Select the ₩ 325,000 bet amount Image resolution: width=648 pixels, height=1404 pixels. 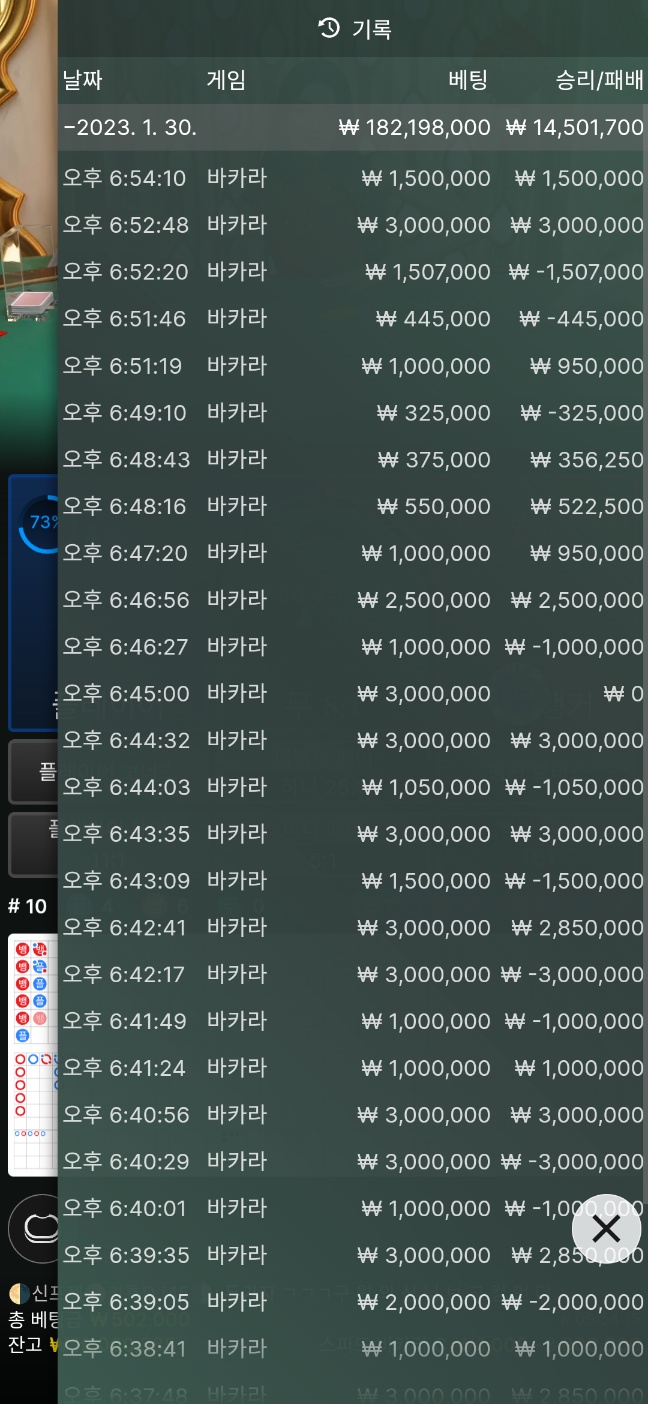(x=434, y=412)
